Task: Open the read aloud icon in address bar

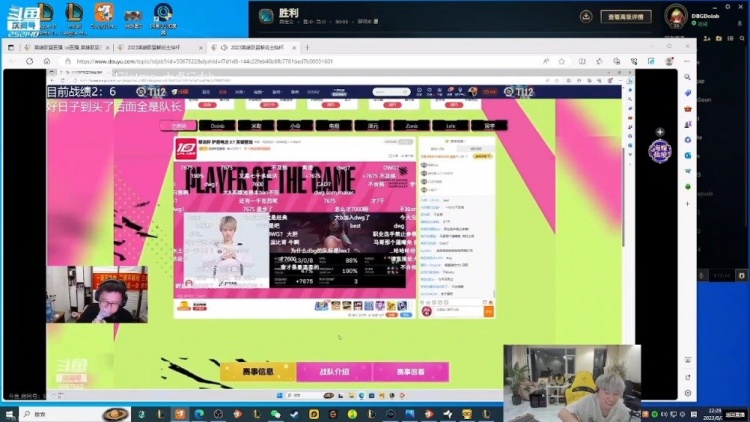Action: tap(546, 61)
